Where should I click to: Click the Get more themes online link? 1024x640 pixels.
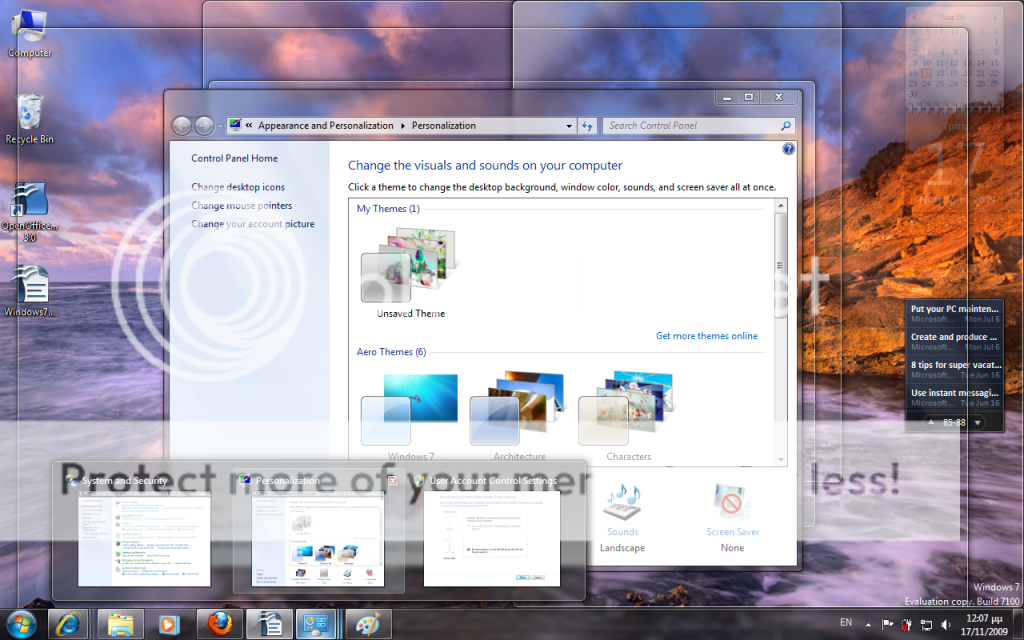706,336
